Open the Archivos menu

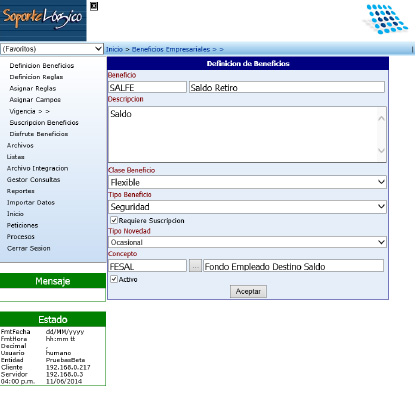pos(20,145)
